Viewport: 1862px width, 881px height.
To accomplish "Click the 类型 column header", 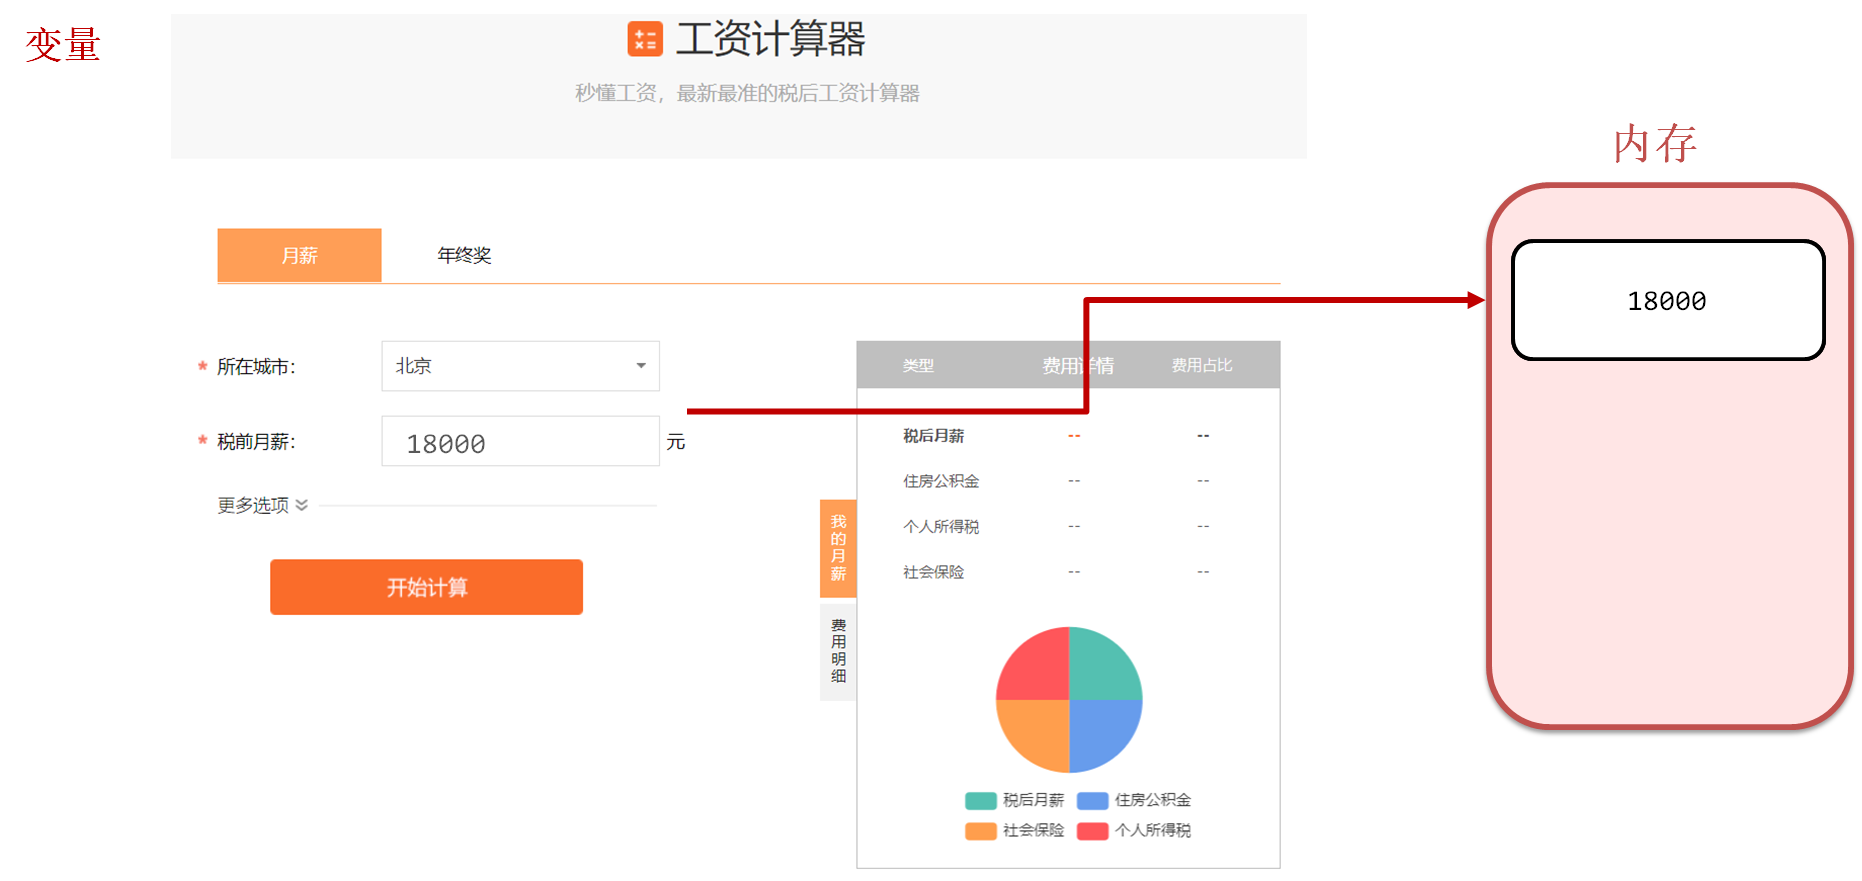I will [x=918, y=366].
